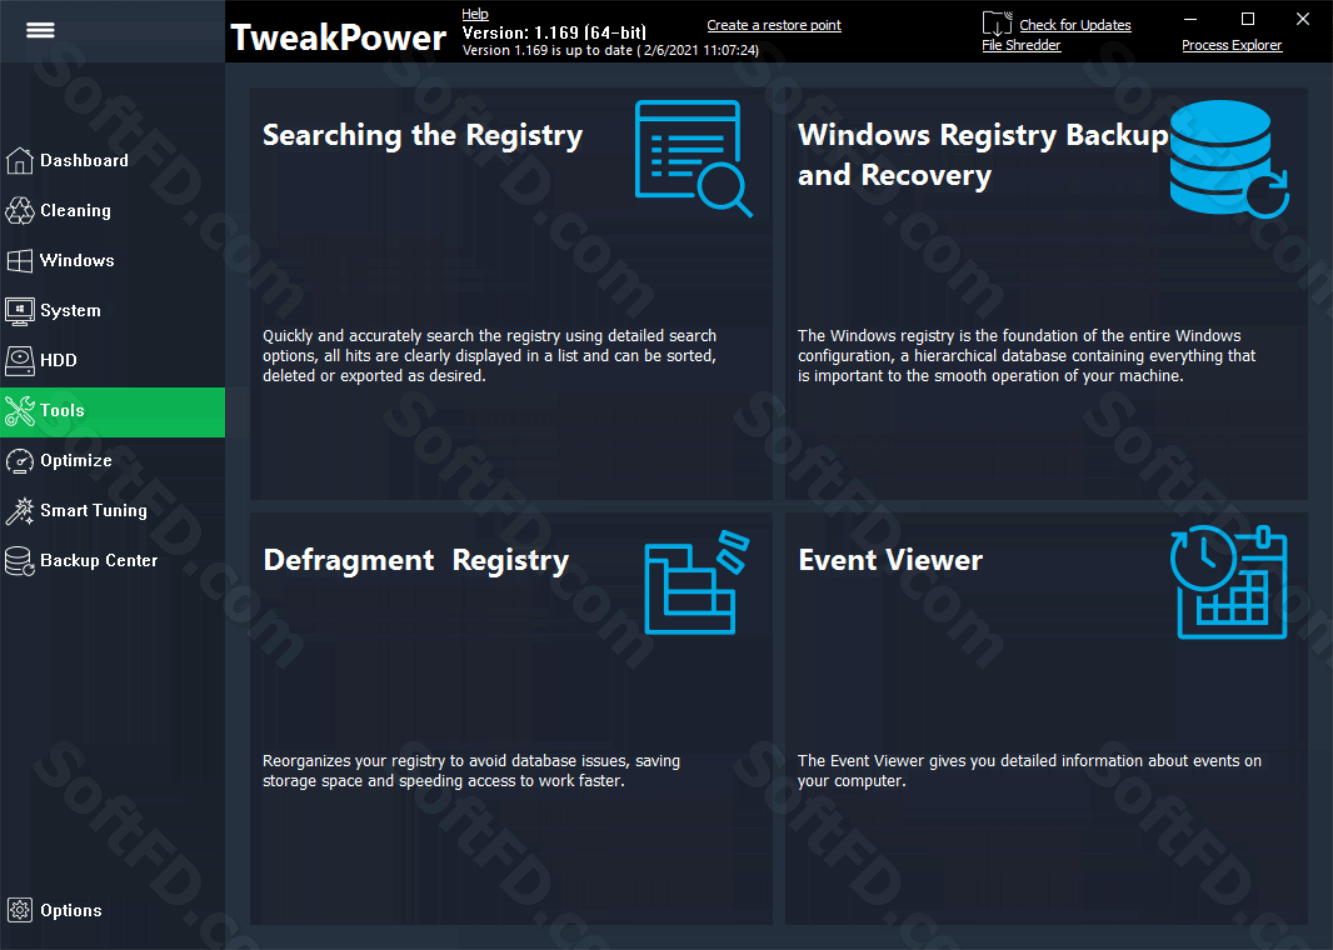Screen dimensions: 1333x950
Task: Open the hamburger menu icon
Action: pyautogui.click(x=40, y=31)
